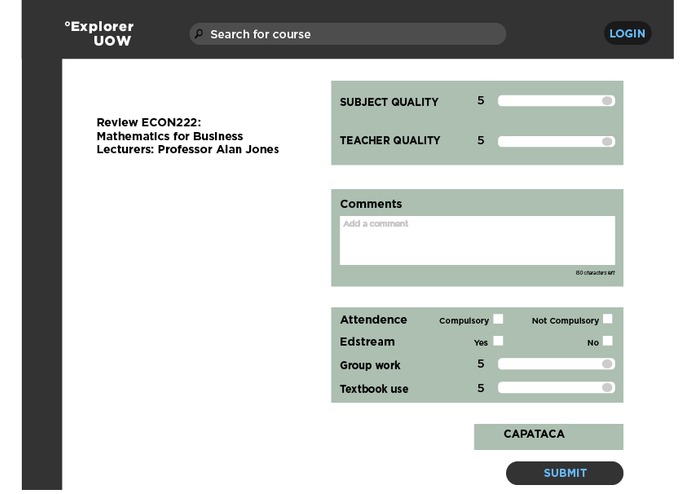Open the Explorer UOW logo home
Image resolution: width=695 pixels, height=494 pixels.
[x=99, y=34]
